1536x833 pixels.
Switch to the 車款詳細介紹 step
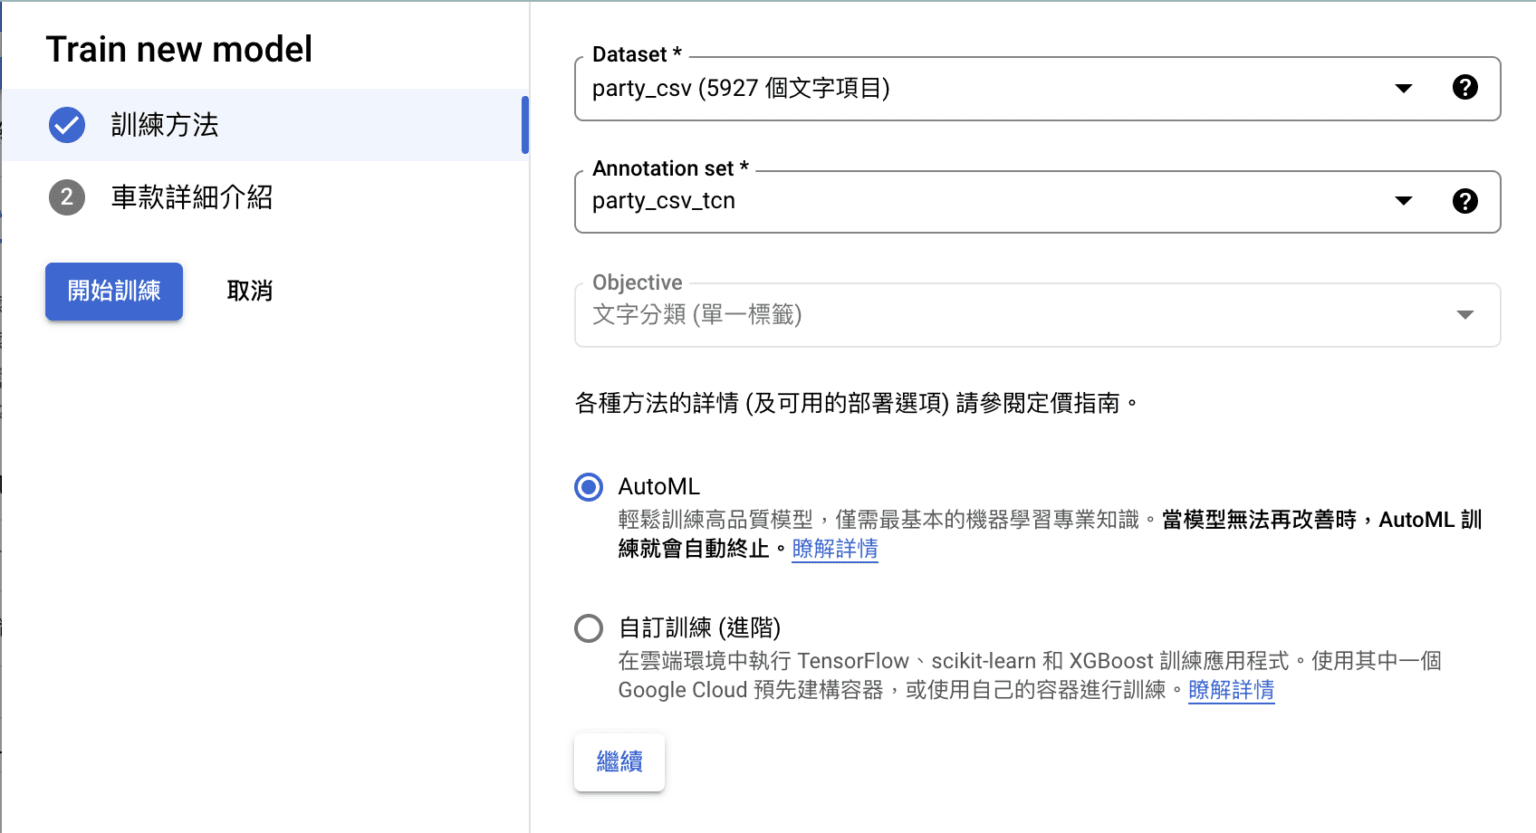192,197
